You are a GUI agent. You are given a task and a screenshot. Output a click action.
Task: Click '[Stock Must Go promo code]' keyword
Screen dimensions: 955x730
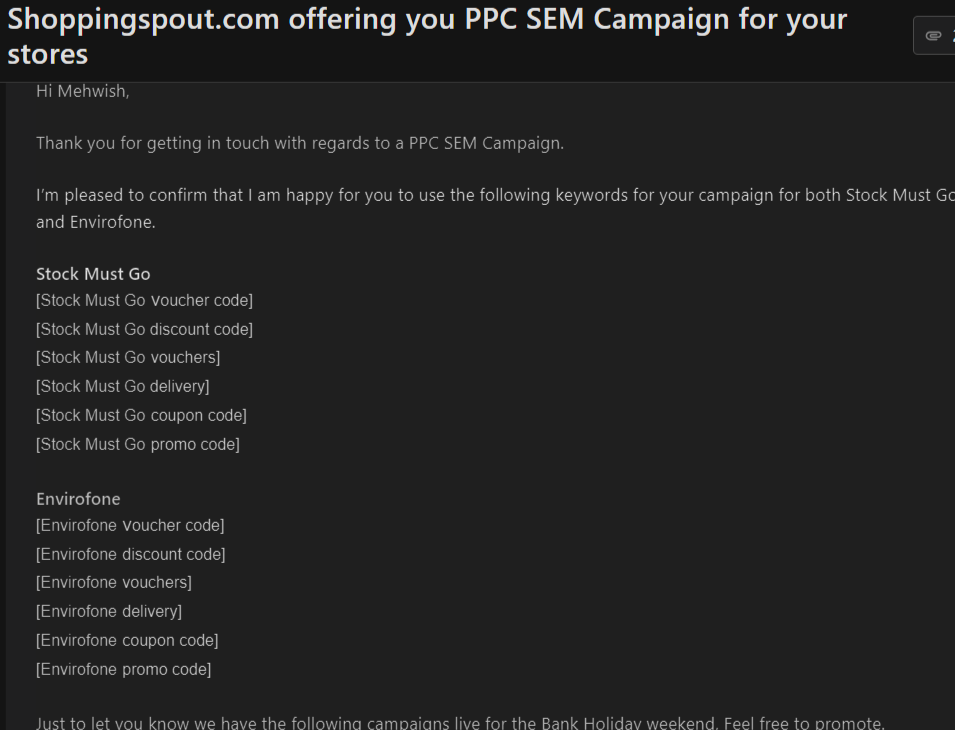[138, 444]
